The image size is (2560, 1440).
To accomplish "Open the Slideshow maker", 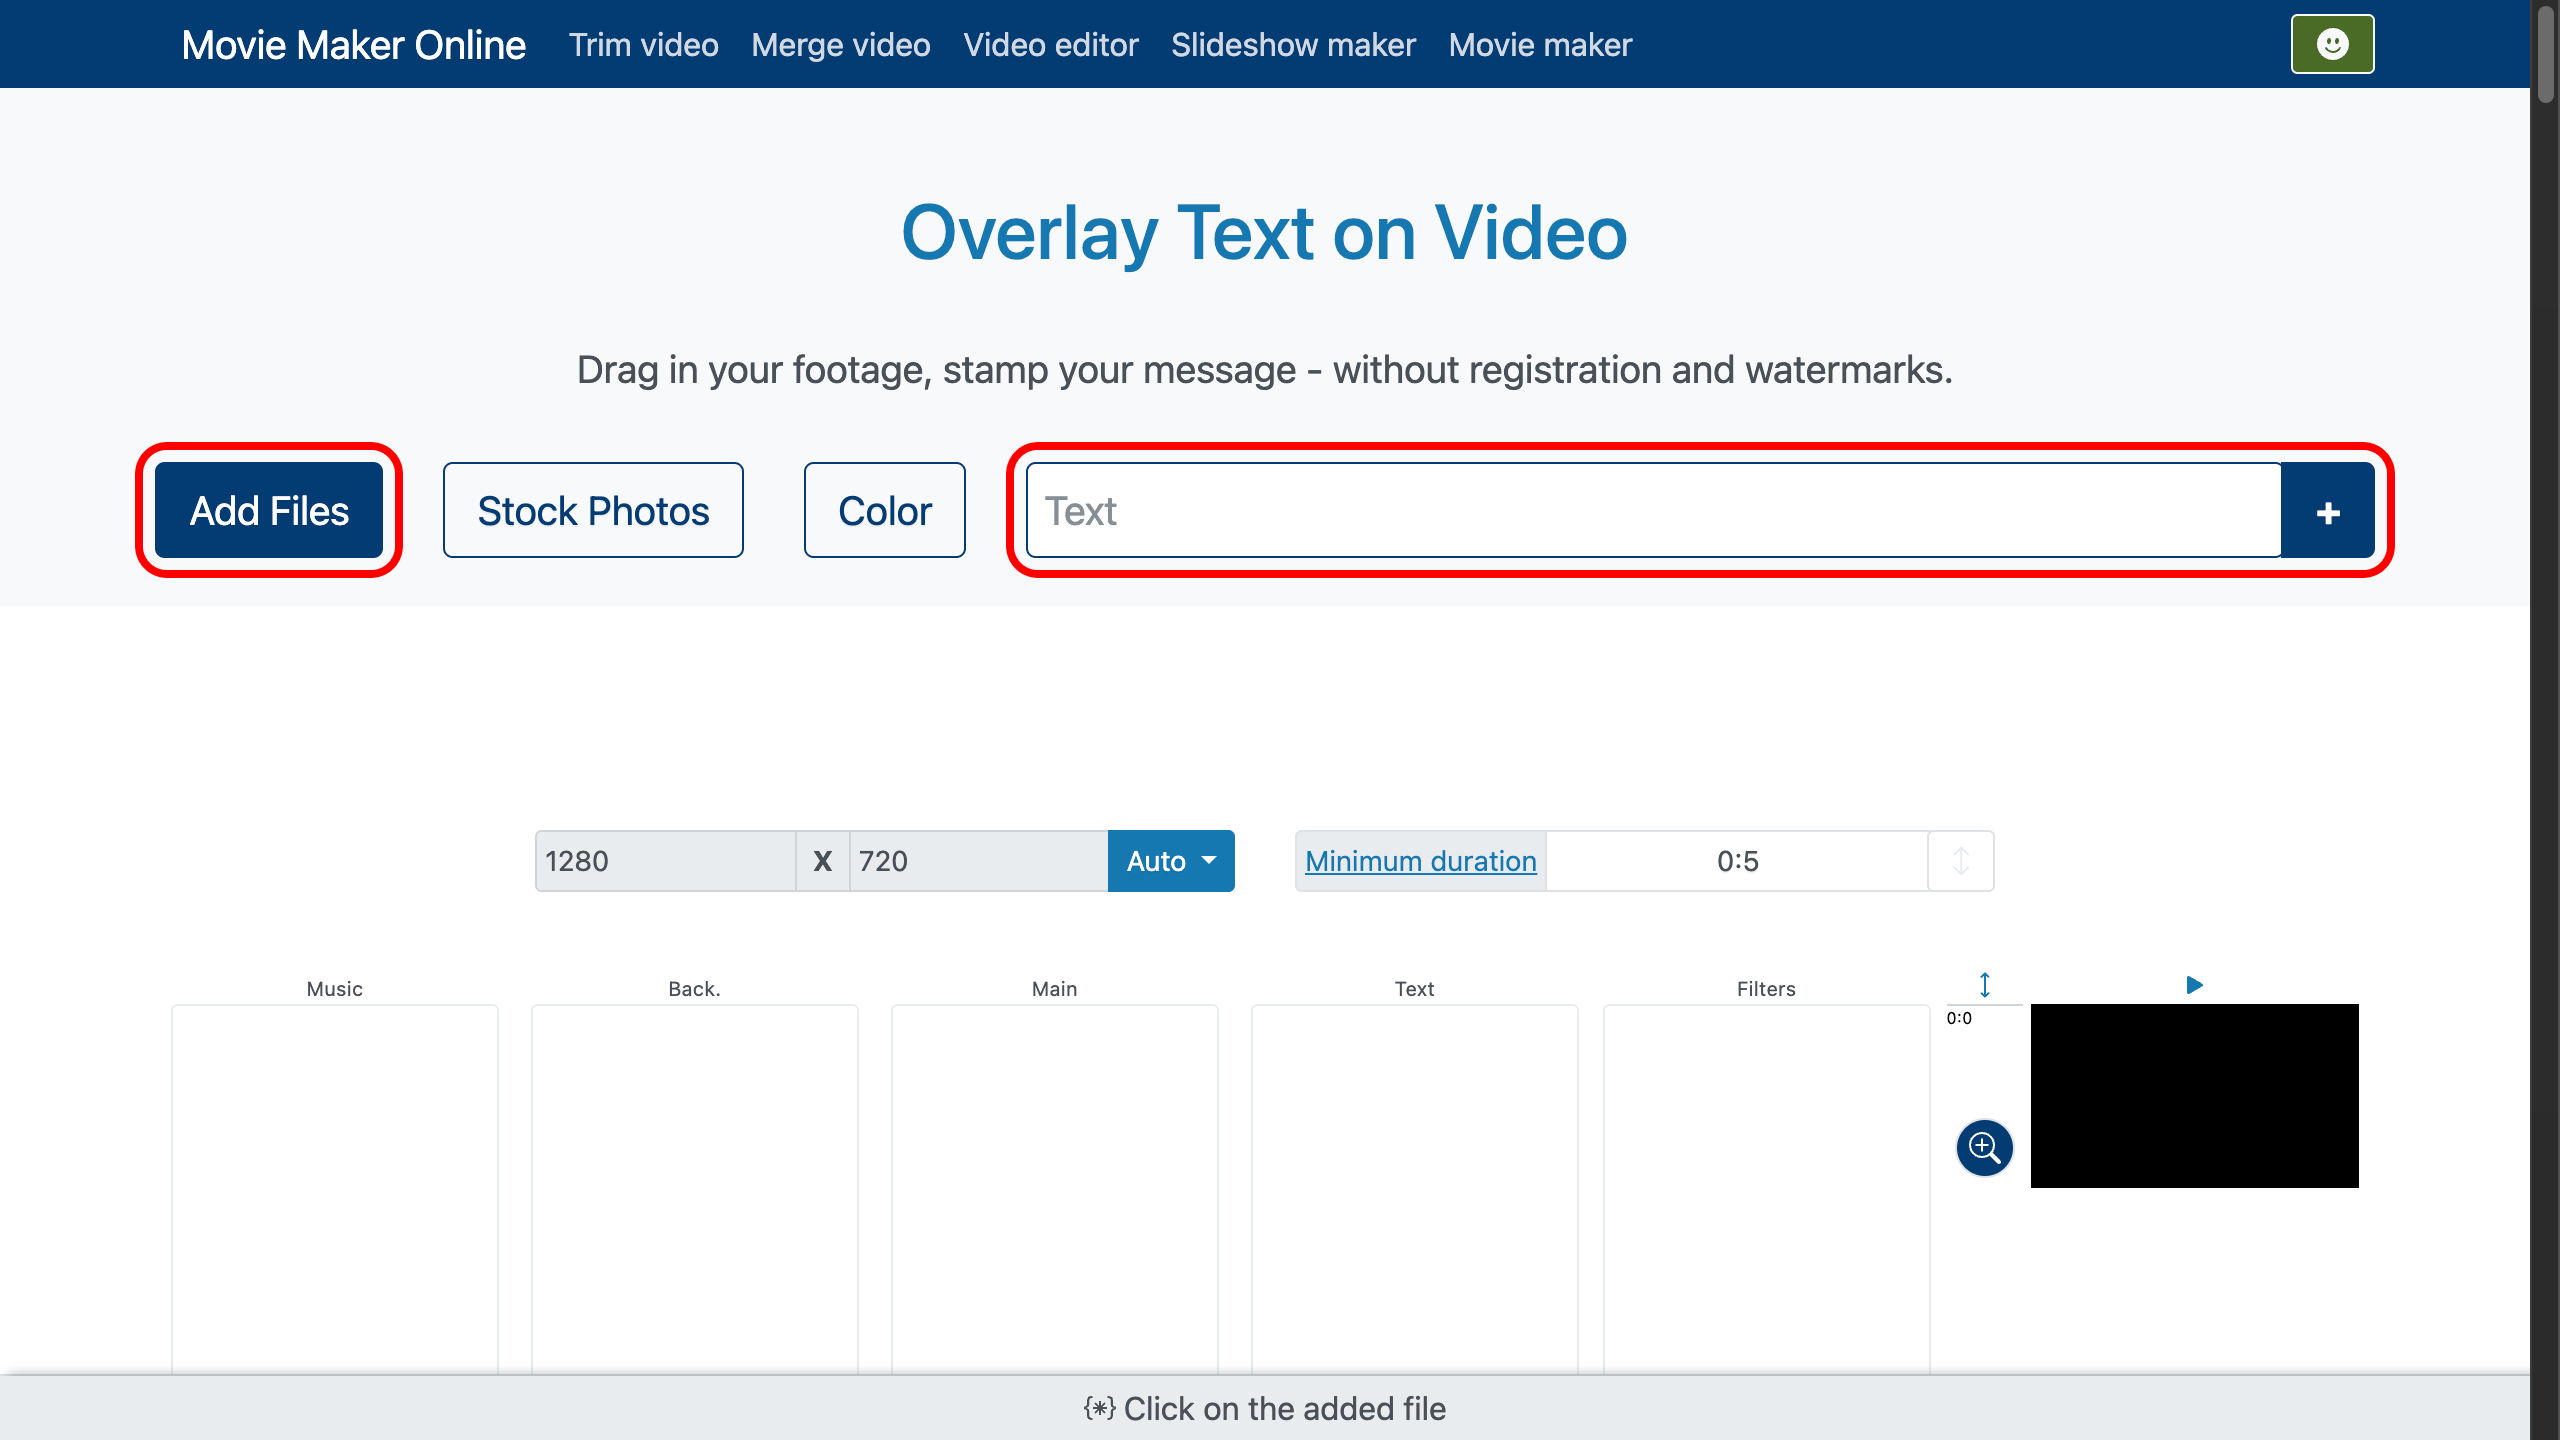I will point(1292,44).
